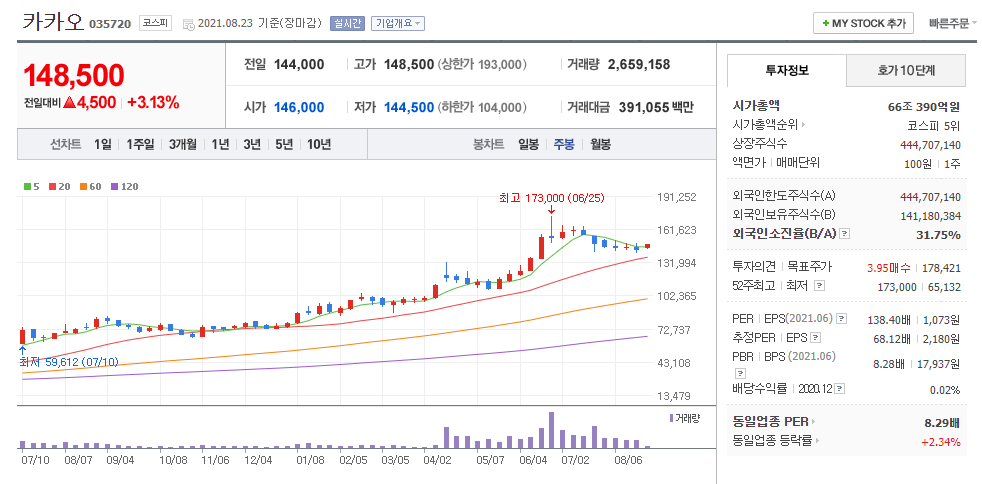
Task: Show the 월봉 monthly candlestick chart
Action: [x=600, y=145]
